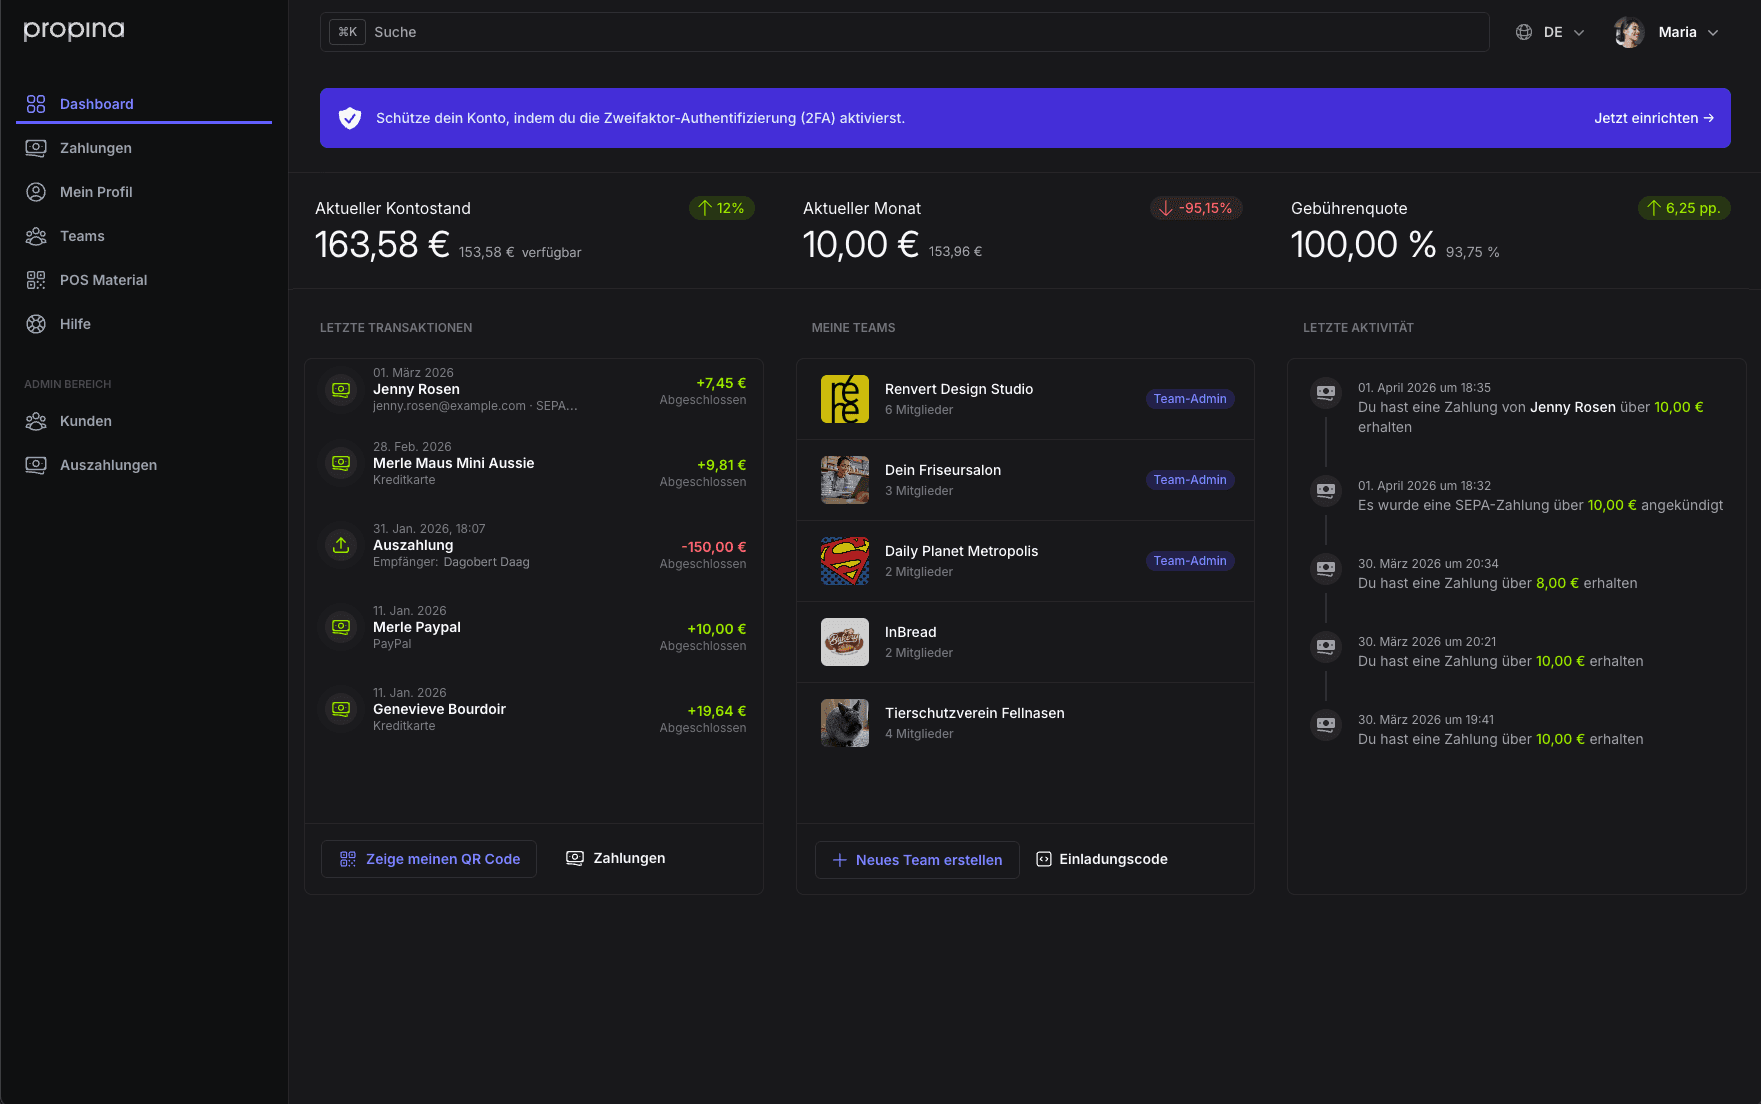Select the Mein Profil icon in the sidebar

point(36,192)
